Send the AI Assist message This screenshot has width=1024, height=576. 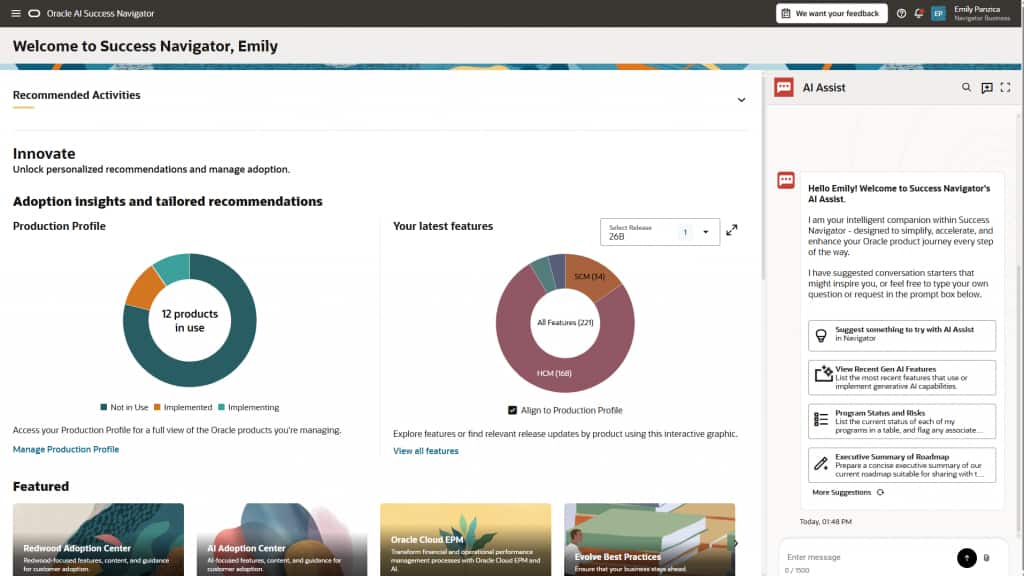click(x=967, y=558)
